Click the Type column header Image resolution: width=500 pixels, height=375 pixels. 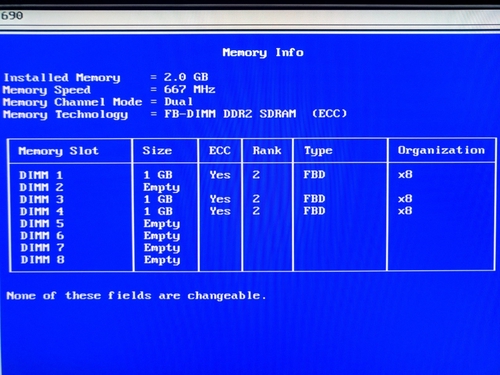(318, 151)
